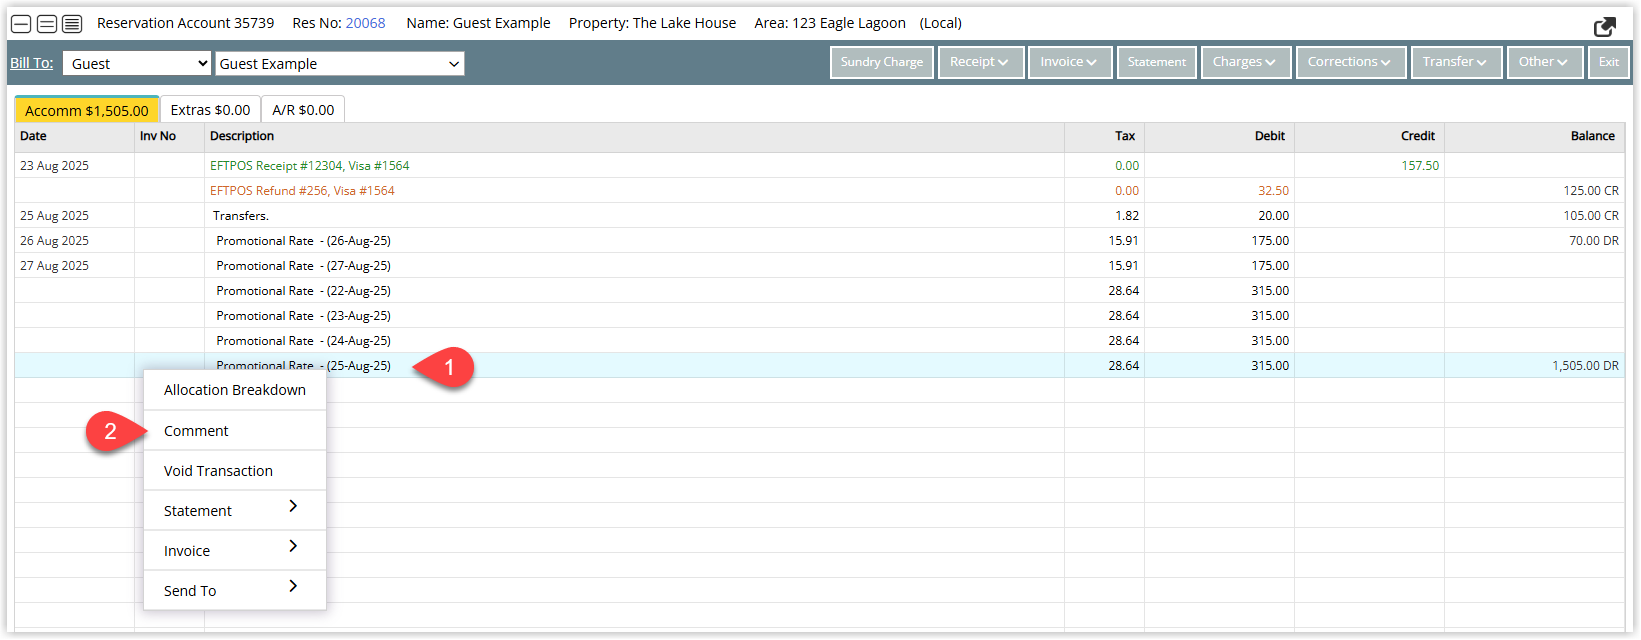Select EFTPOS Refund #256, Visa #1564 row
The width and height of the screenshot is (1641, 640).
click(820, 191)
